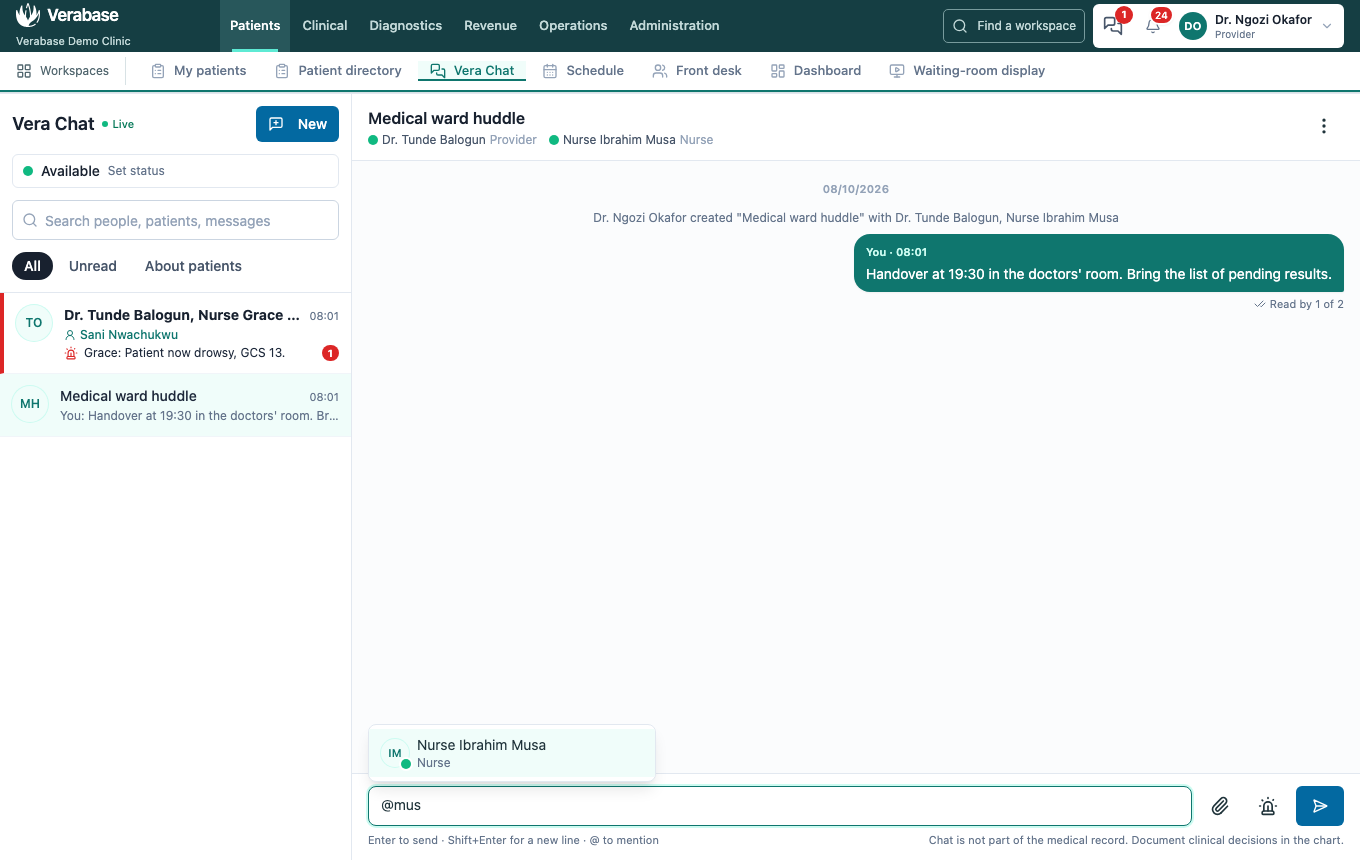The width and height of the screenshot is (1360, 860).
Task: Click the Set status link
Action: 136,171
